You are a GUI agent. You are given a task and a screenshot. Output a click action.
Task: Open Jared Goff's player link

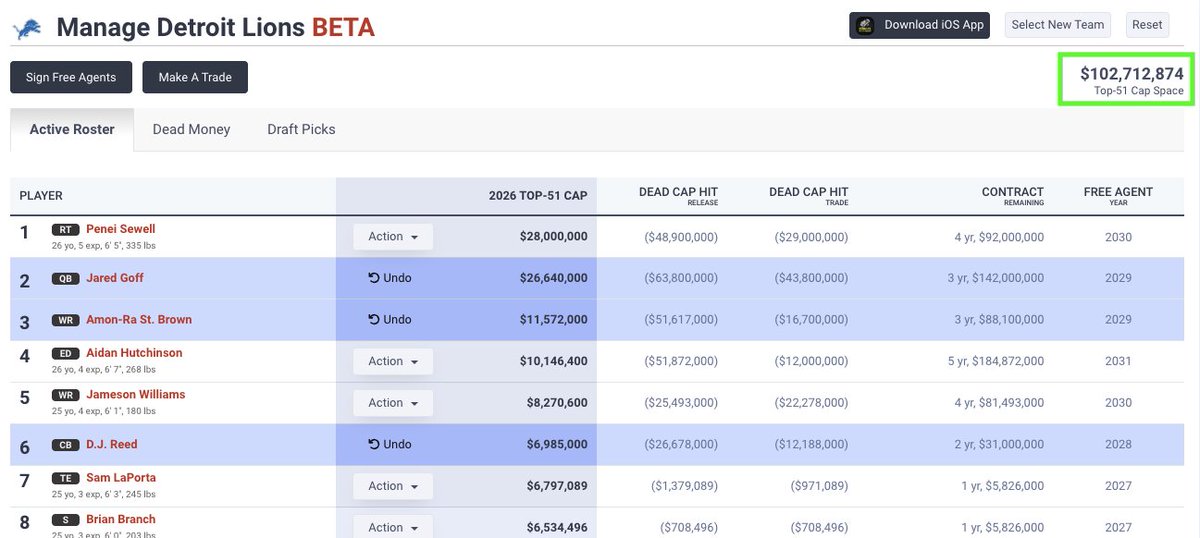pyautogui.click(x=115, y=278)
